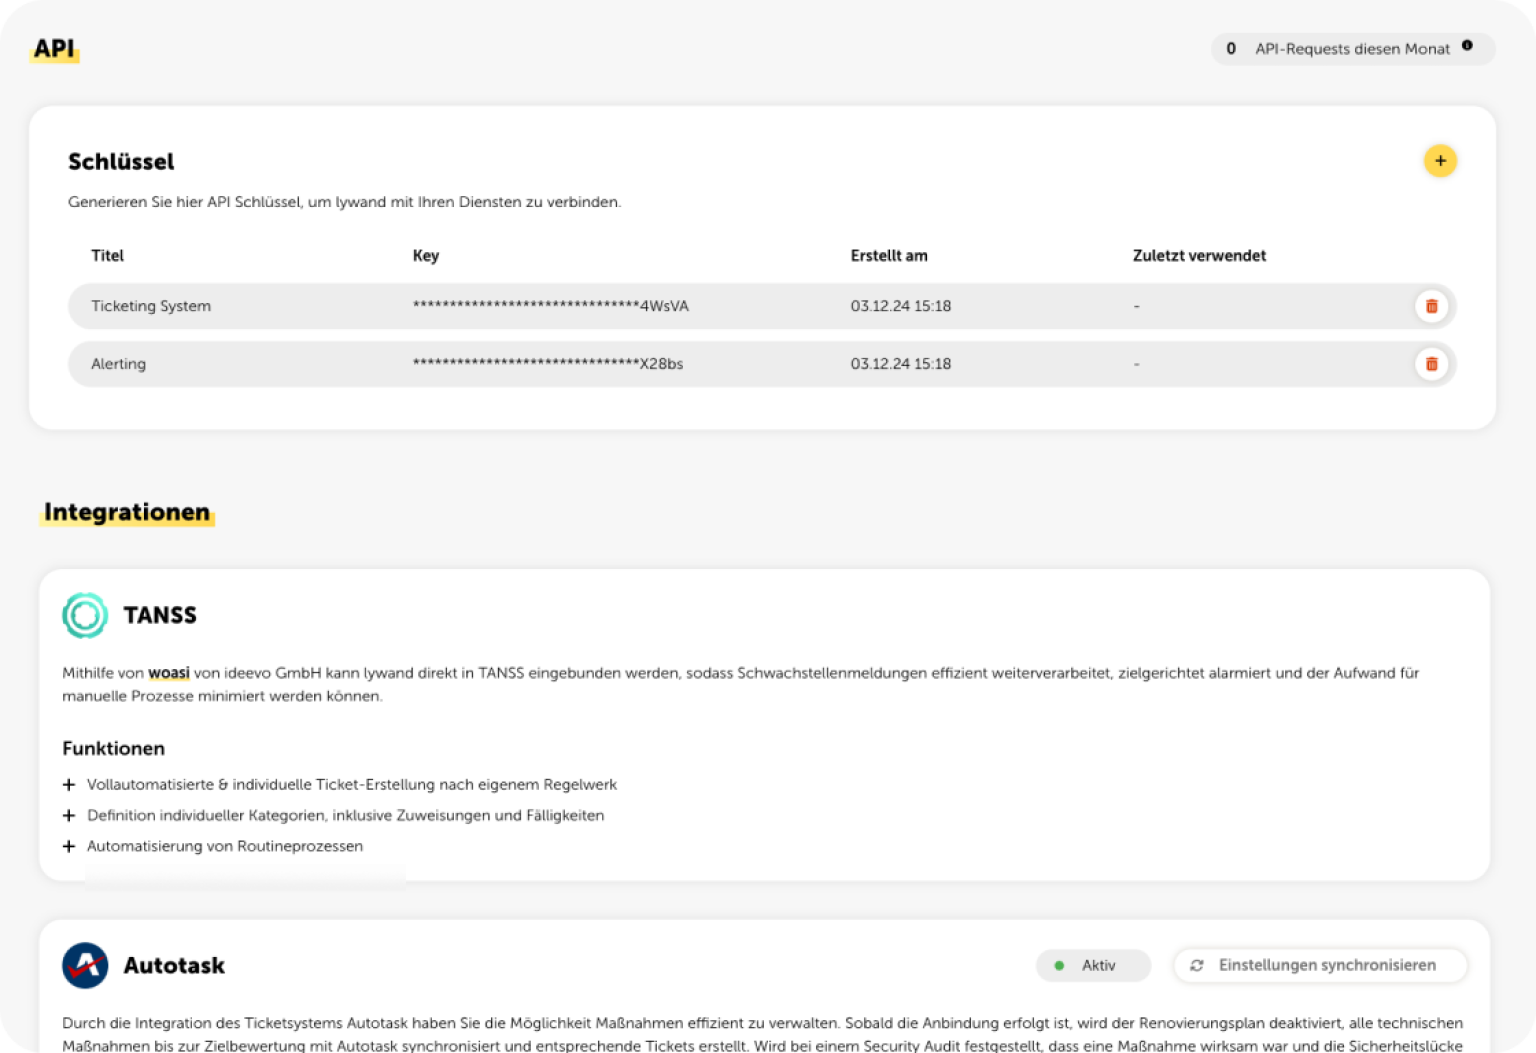Click the yellow plus to add API key
This screenshot has height=1053, width=1536.
pos(1439,161)
